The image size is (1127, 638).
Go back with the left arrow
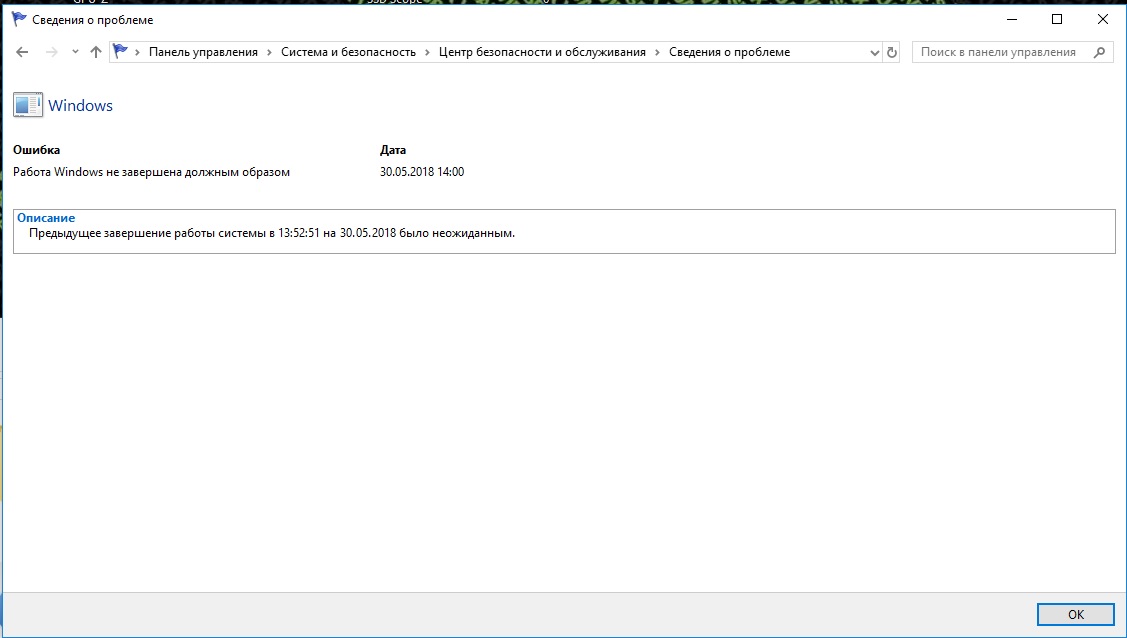click(x=22, y=52)
